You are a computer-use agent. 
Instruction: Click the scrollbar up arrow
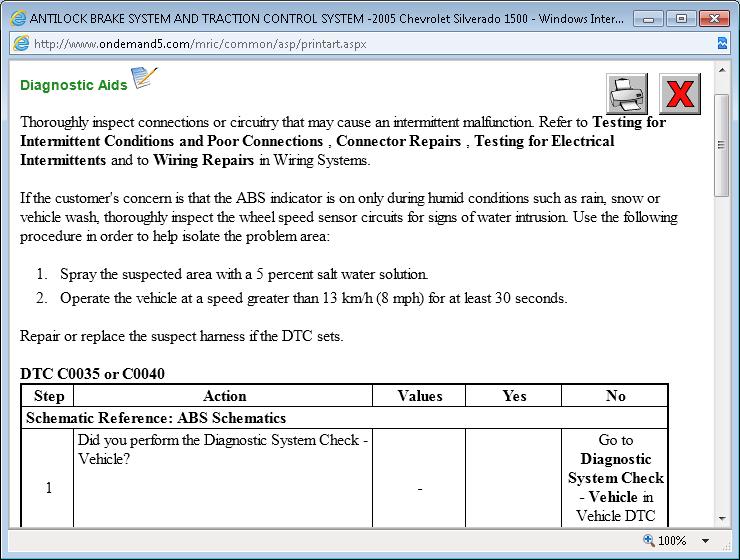click(x=722, y=70)
